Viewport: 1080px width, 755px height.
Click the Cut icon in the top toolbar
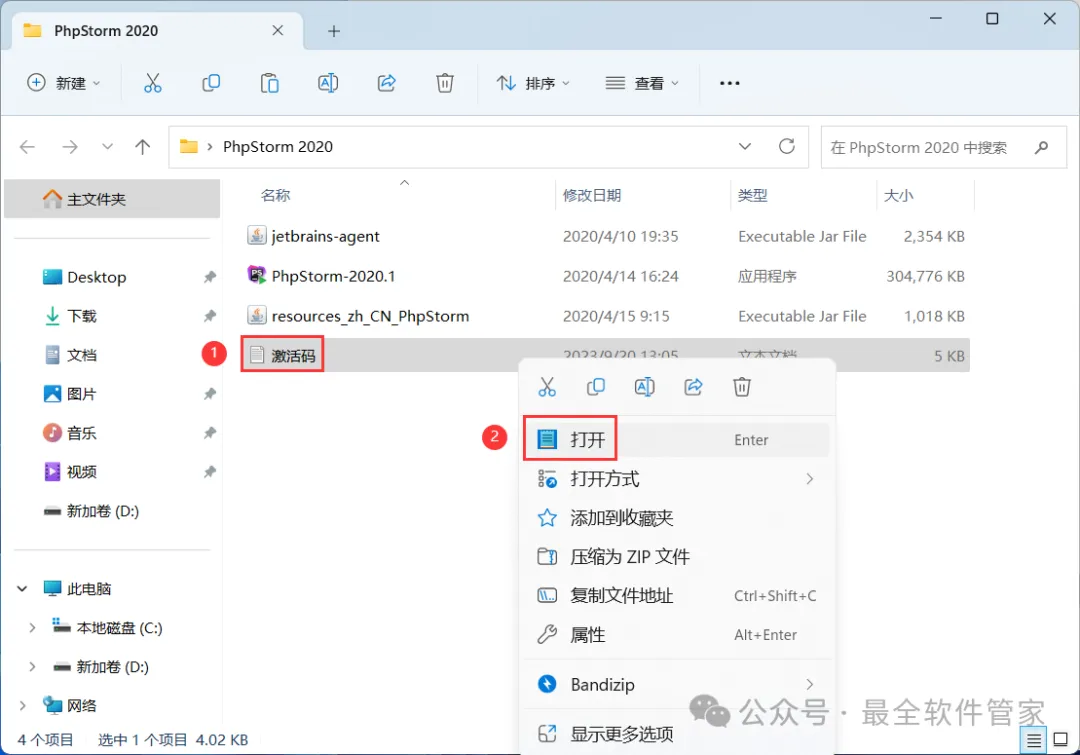(152, 83)
